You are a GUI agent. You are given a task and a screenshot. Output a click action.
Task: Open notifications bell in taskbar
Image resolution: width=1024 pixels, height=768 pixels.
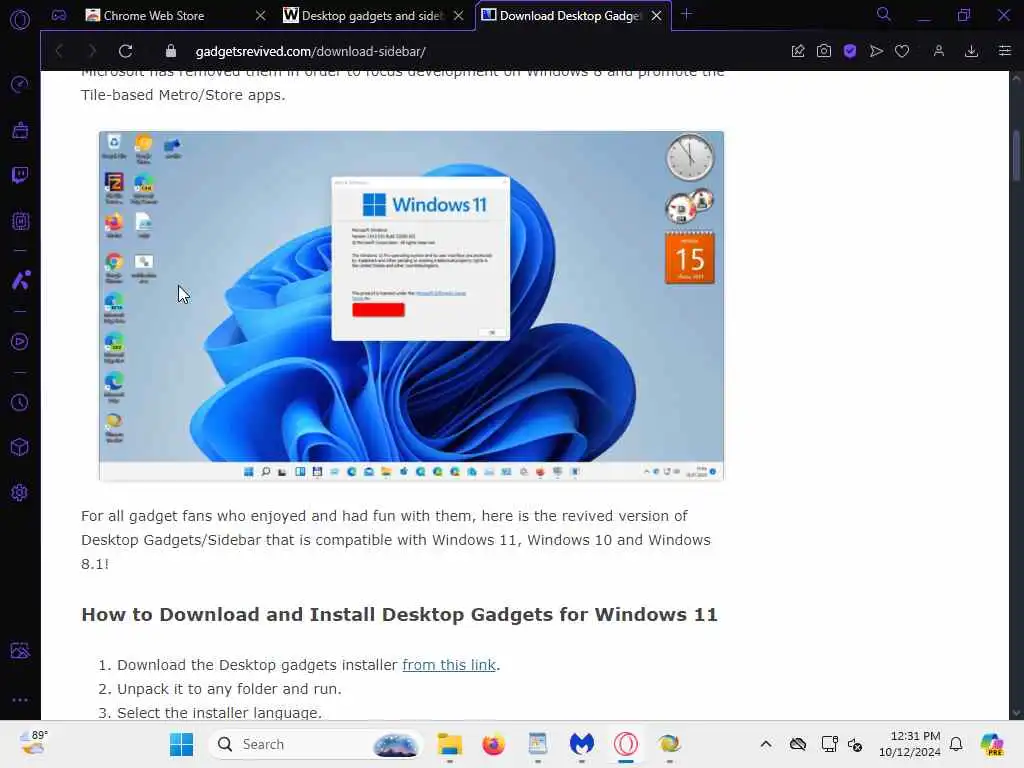956,744
